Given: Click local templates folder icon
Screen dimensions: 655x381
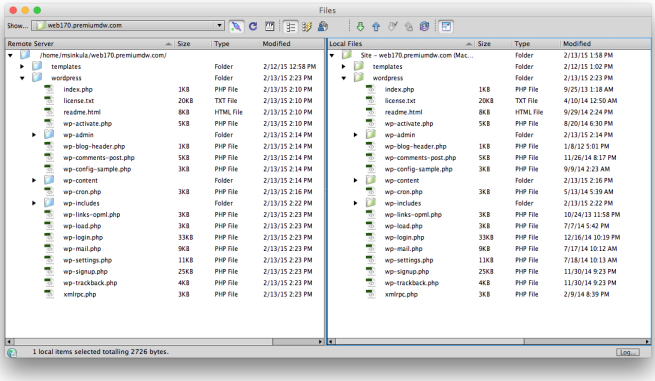Looking at the screenshot, I should pos(358,66).
